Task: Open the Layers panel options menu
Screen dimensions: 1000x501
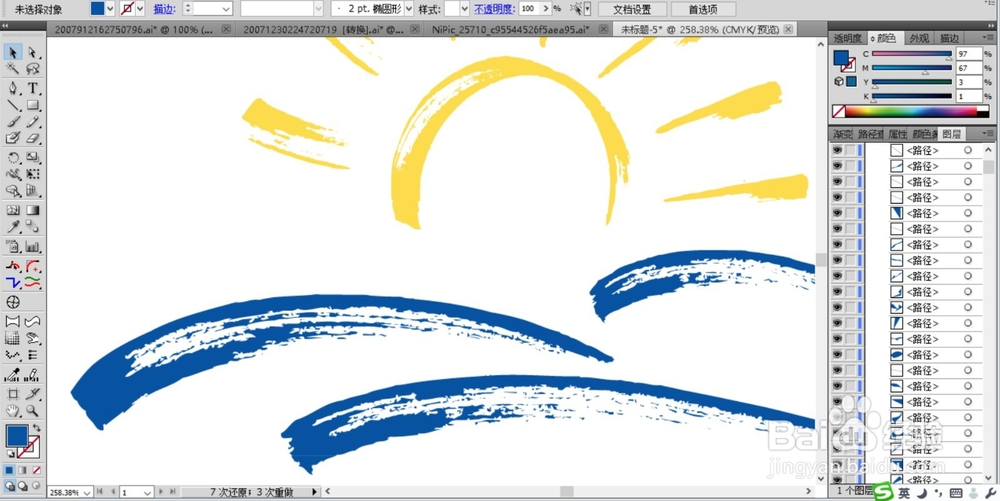Action: [x=988, y=134]
